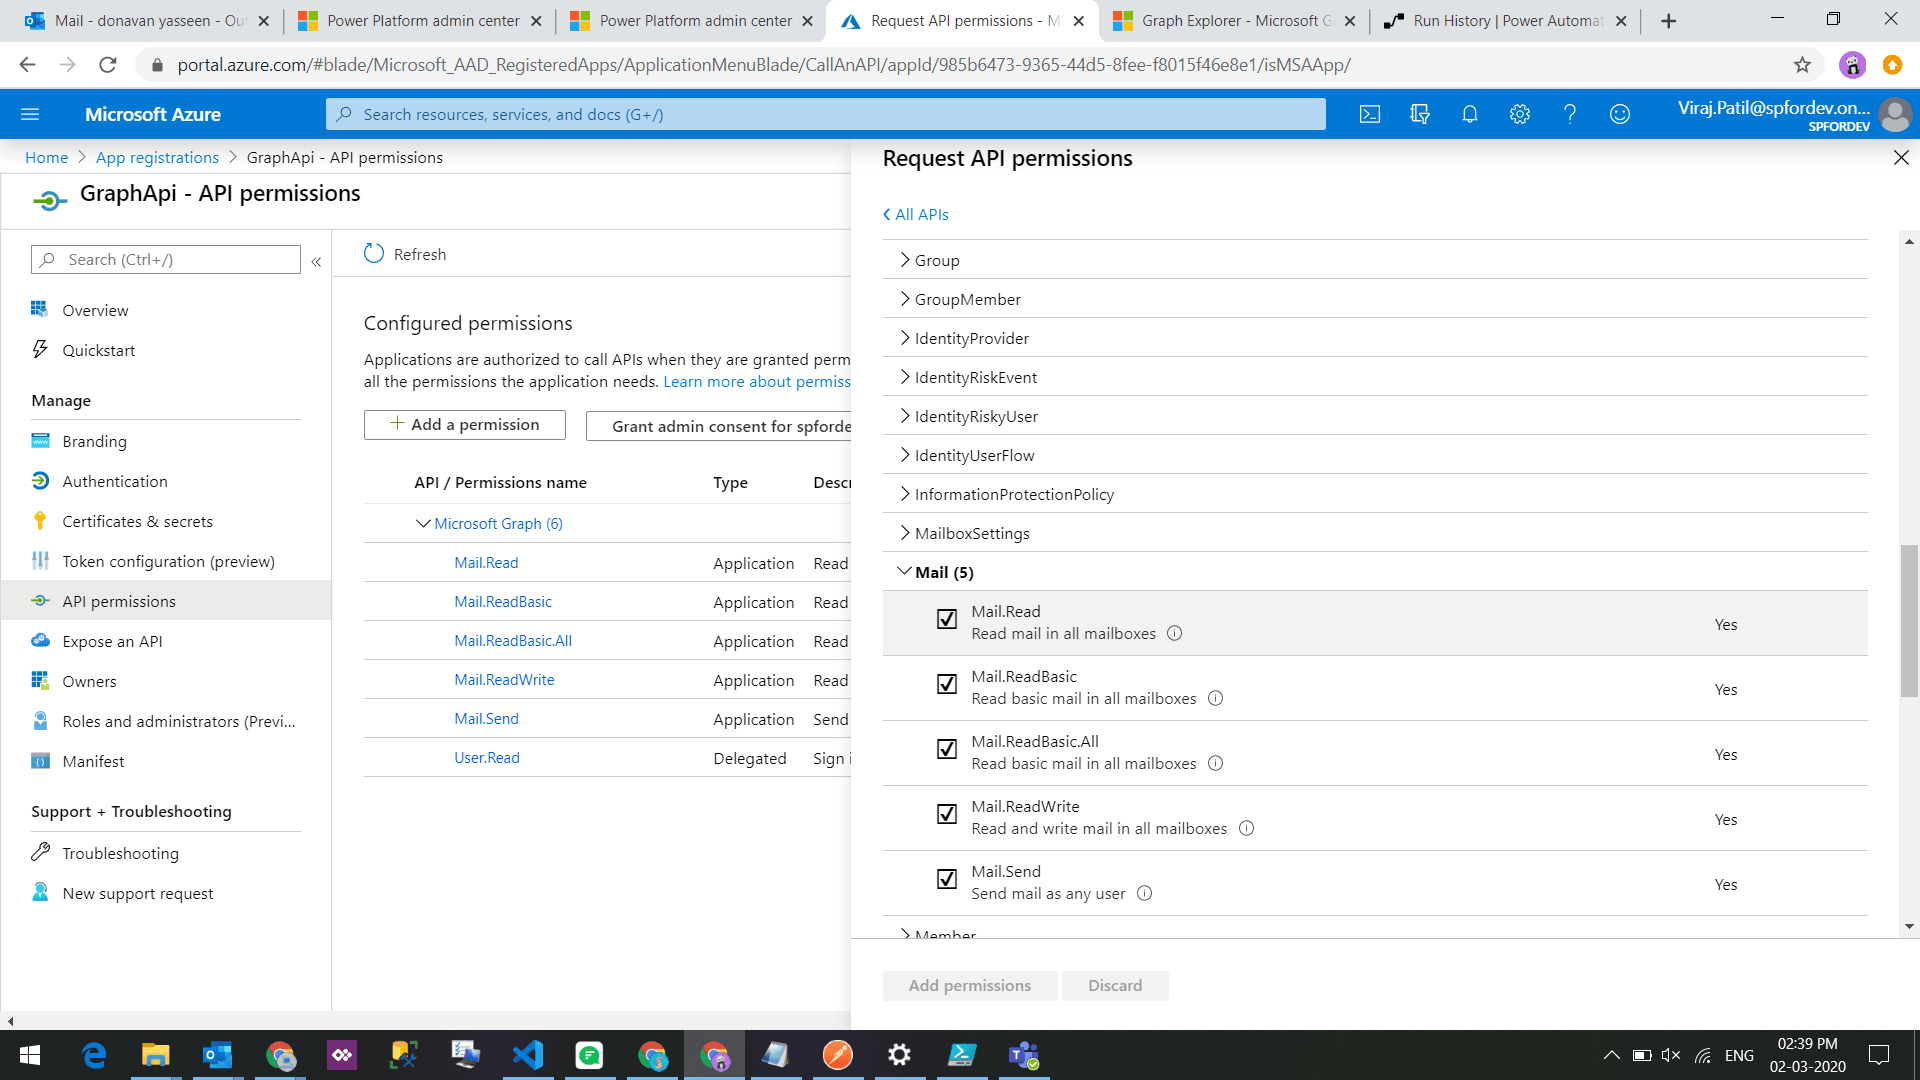Click the Refresh icon
Screen dimensions: 1920x1080
374,254
